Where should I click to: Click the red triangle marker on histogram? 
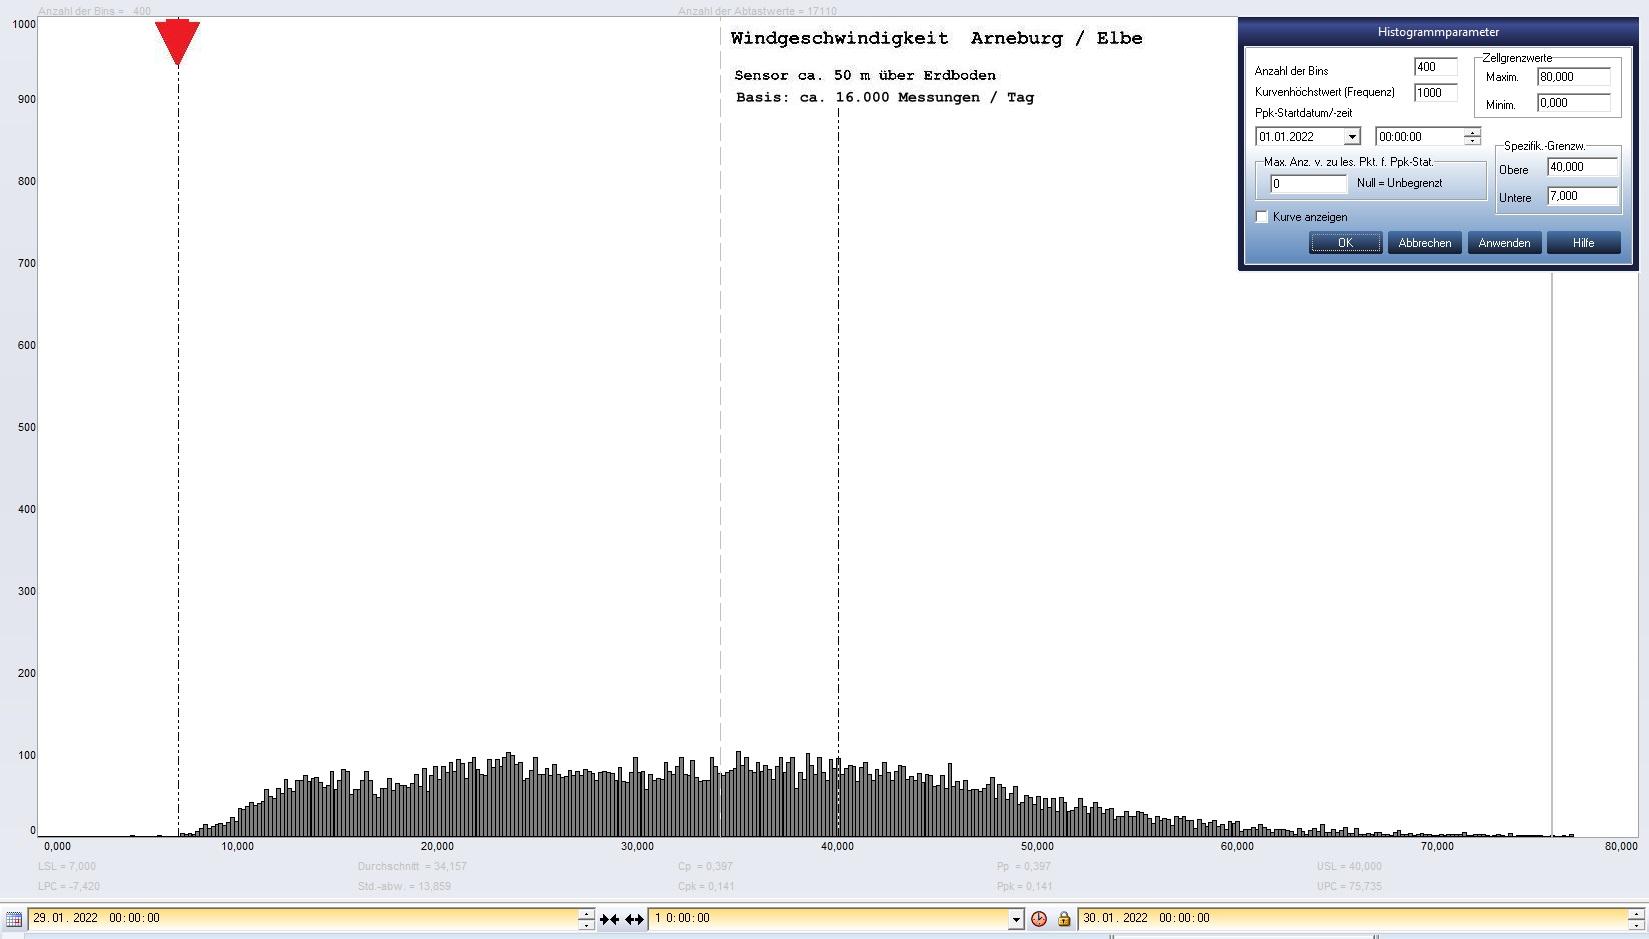(177, 42)
